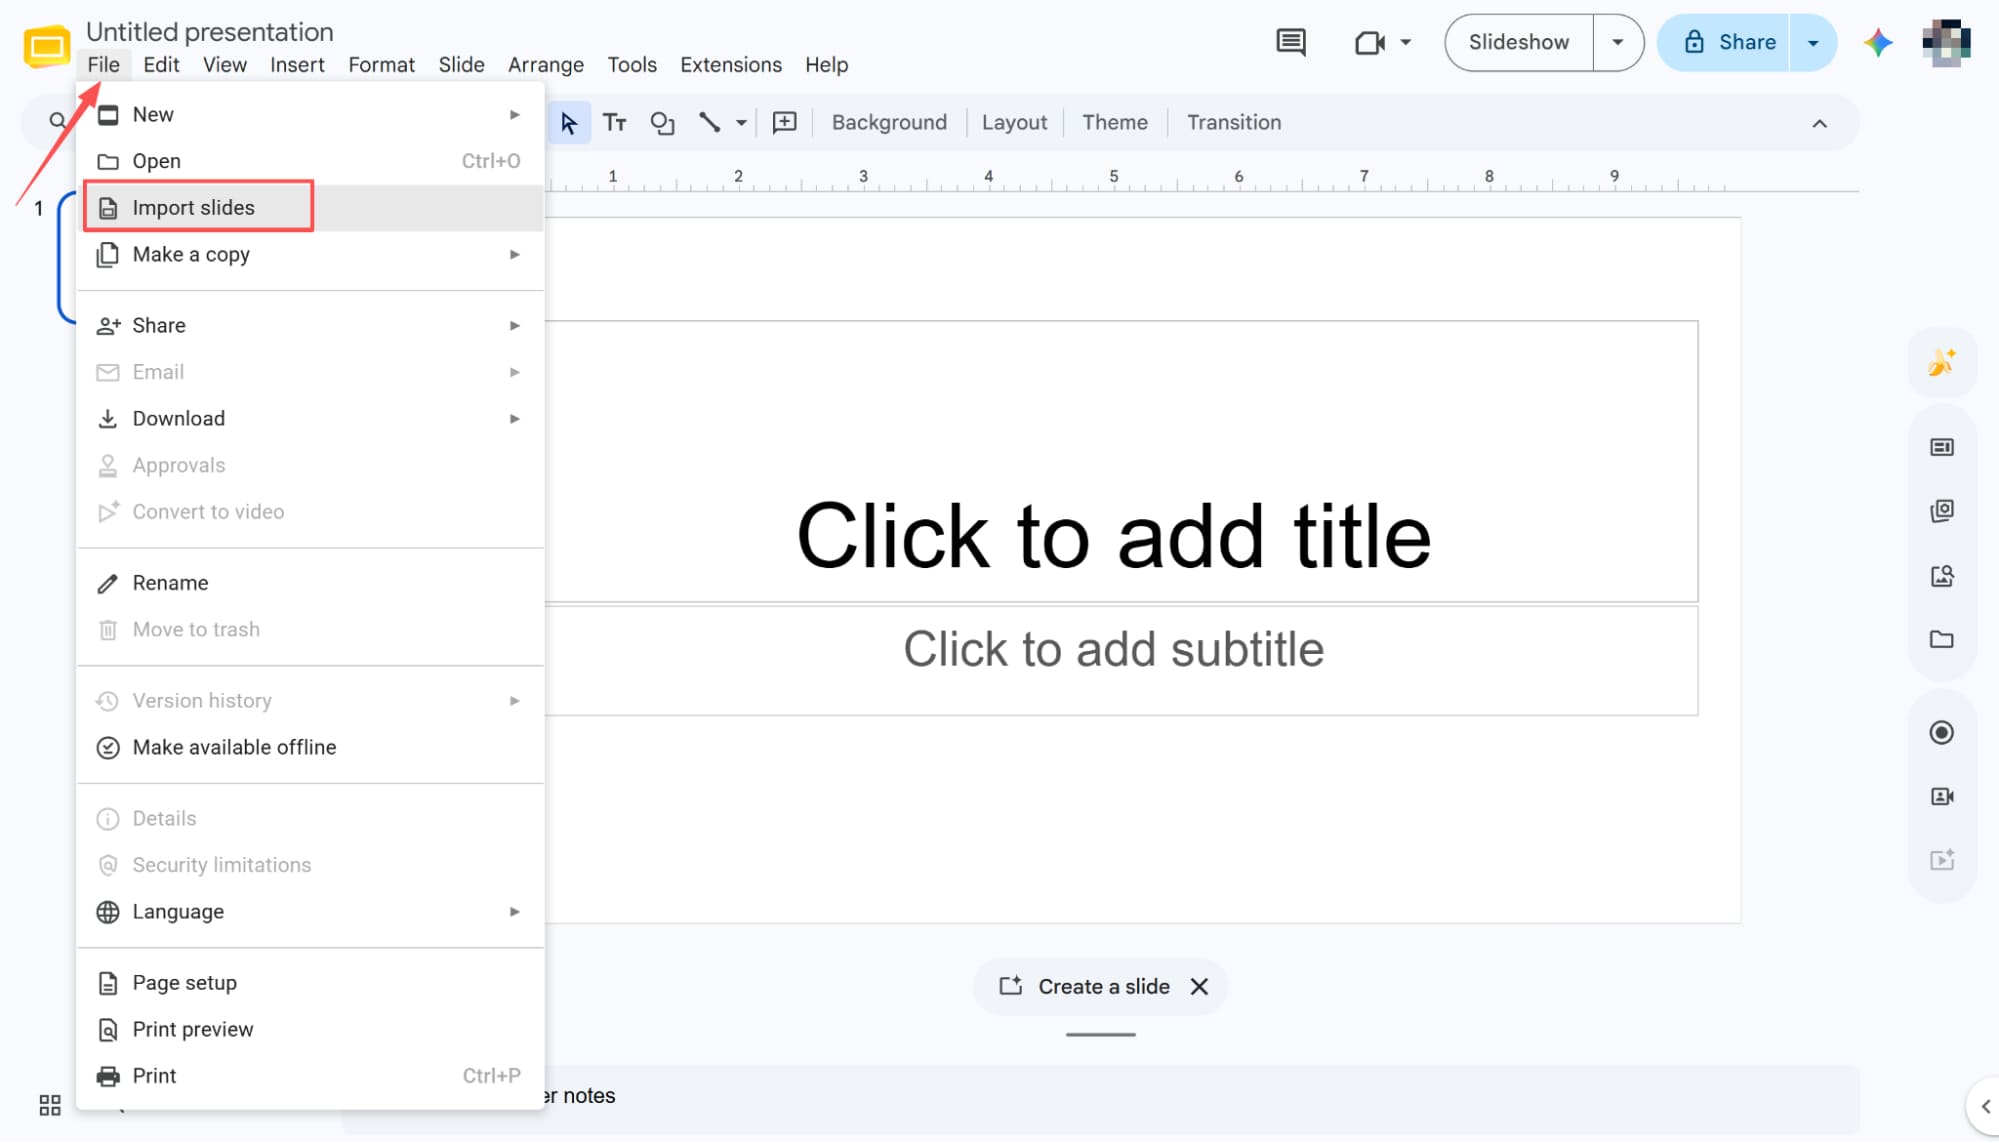This screenshot has height=1143, width=1999.
Task: Open the slide templates side panel icon
Action: pyautogui.click(x=1941, y=447)
